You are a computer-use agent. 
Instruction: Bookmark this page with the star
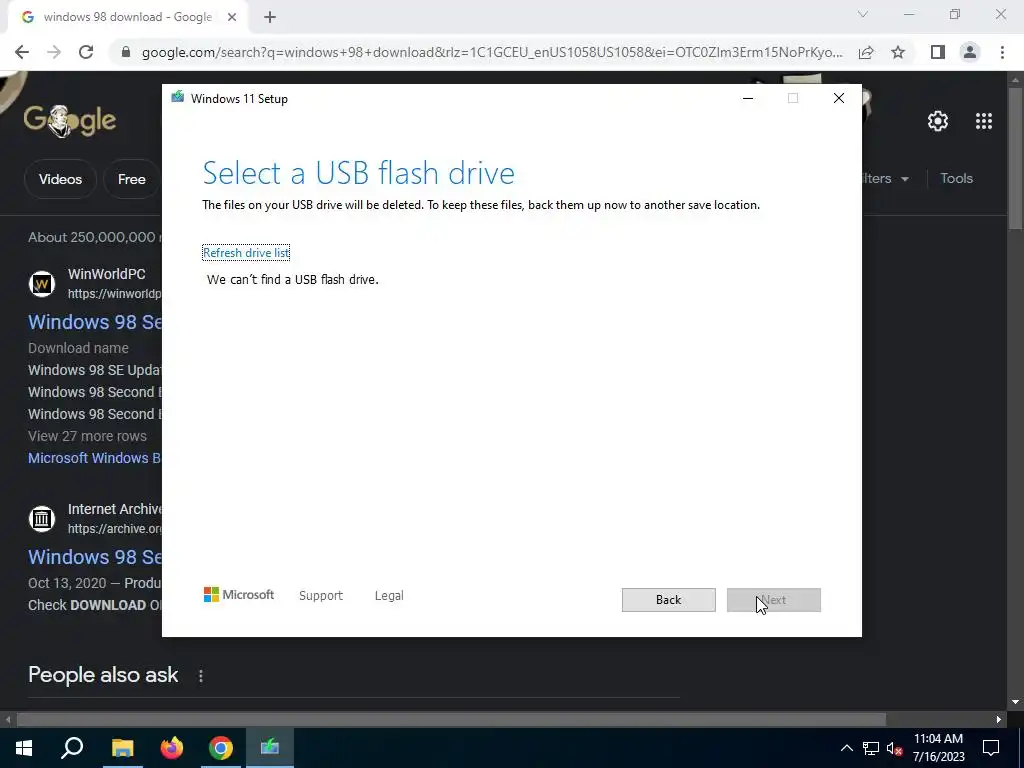(x=898, y=52)
